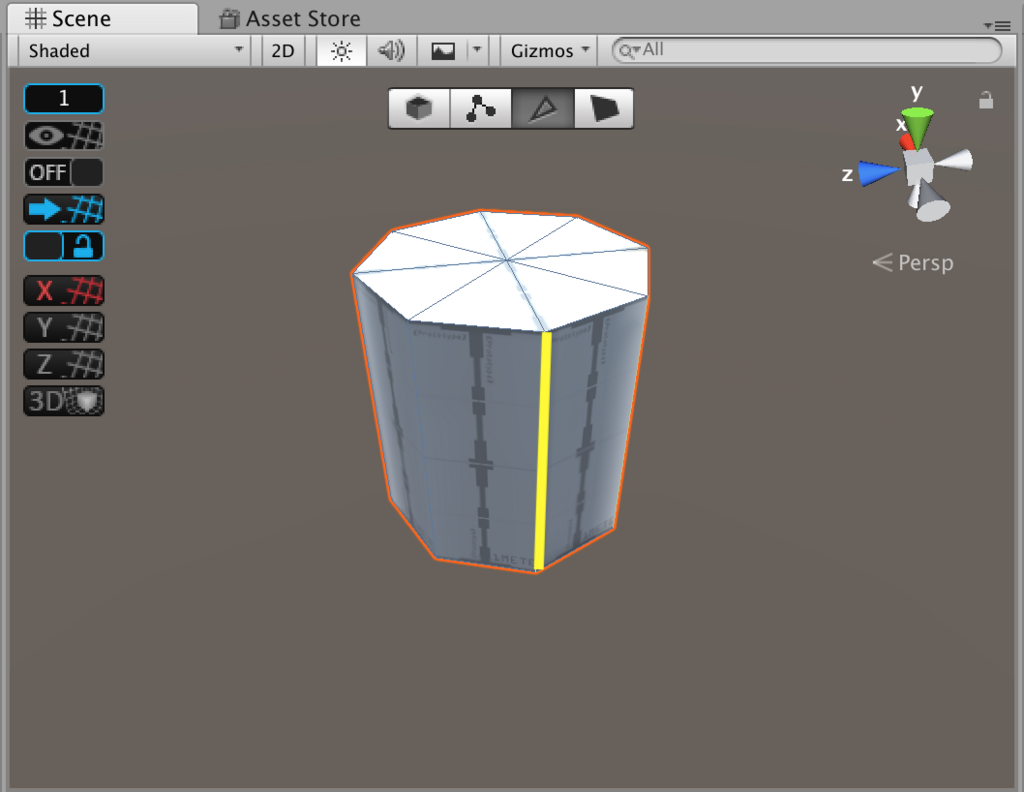Click the ProGrids snap value 1 field
Image resolution: width=1024 pixels, height=792 pixels.
[64, 99]
